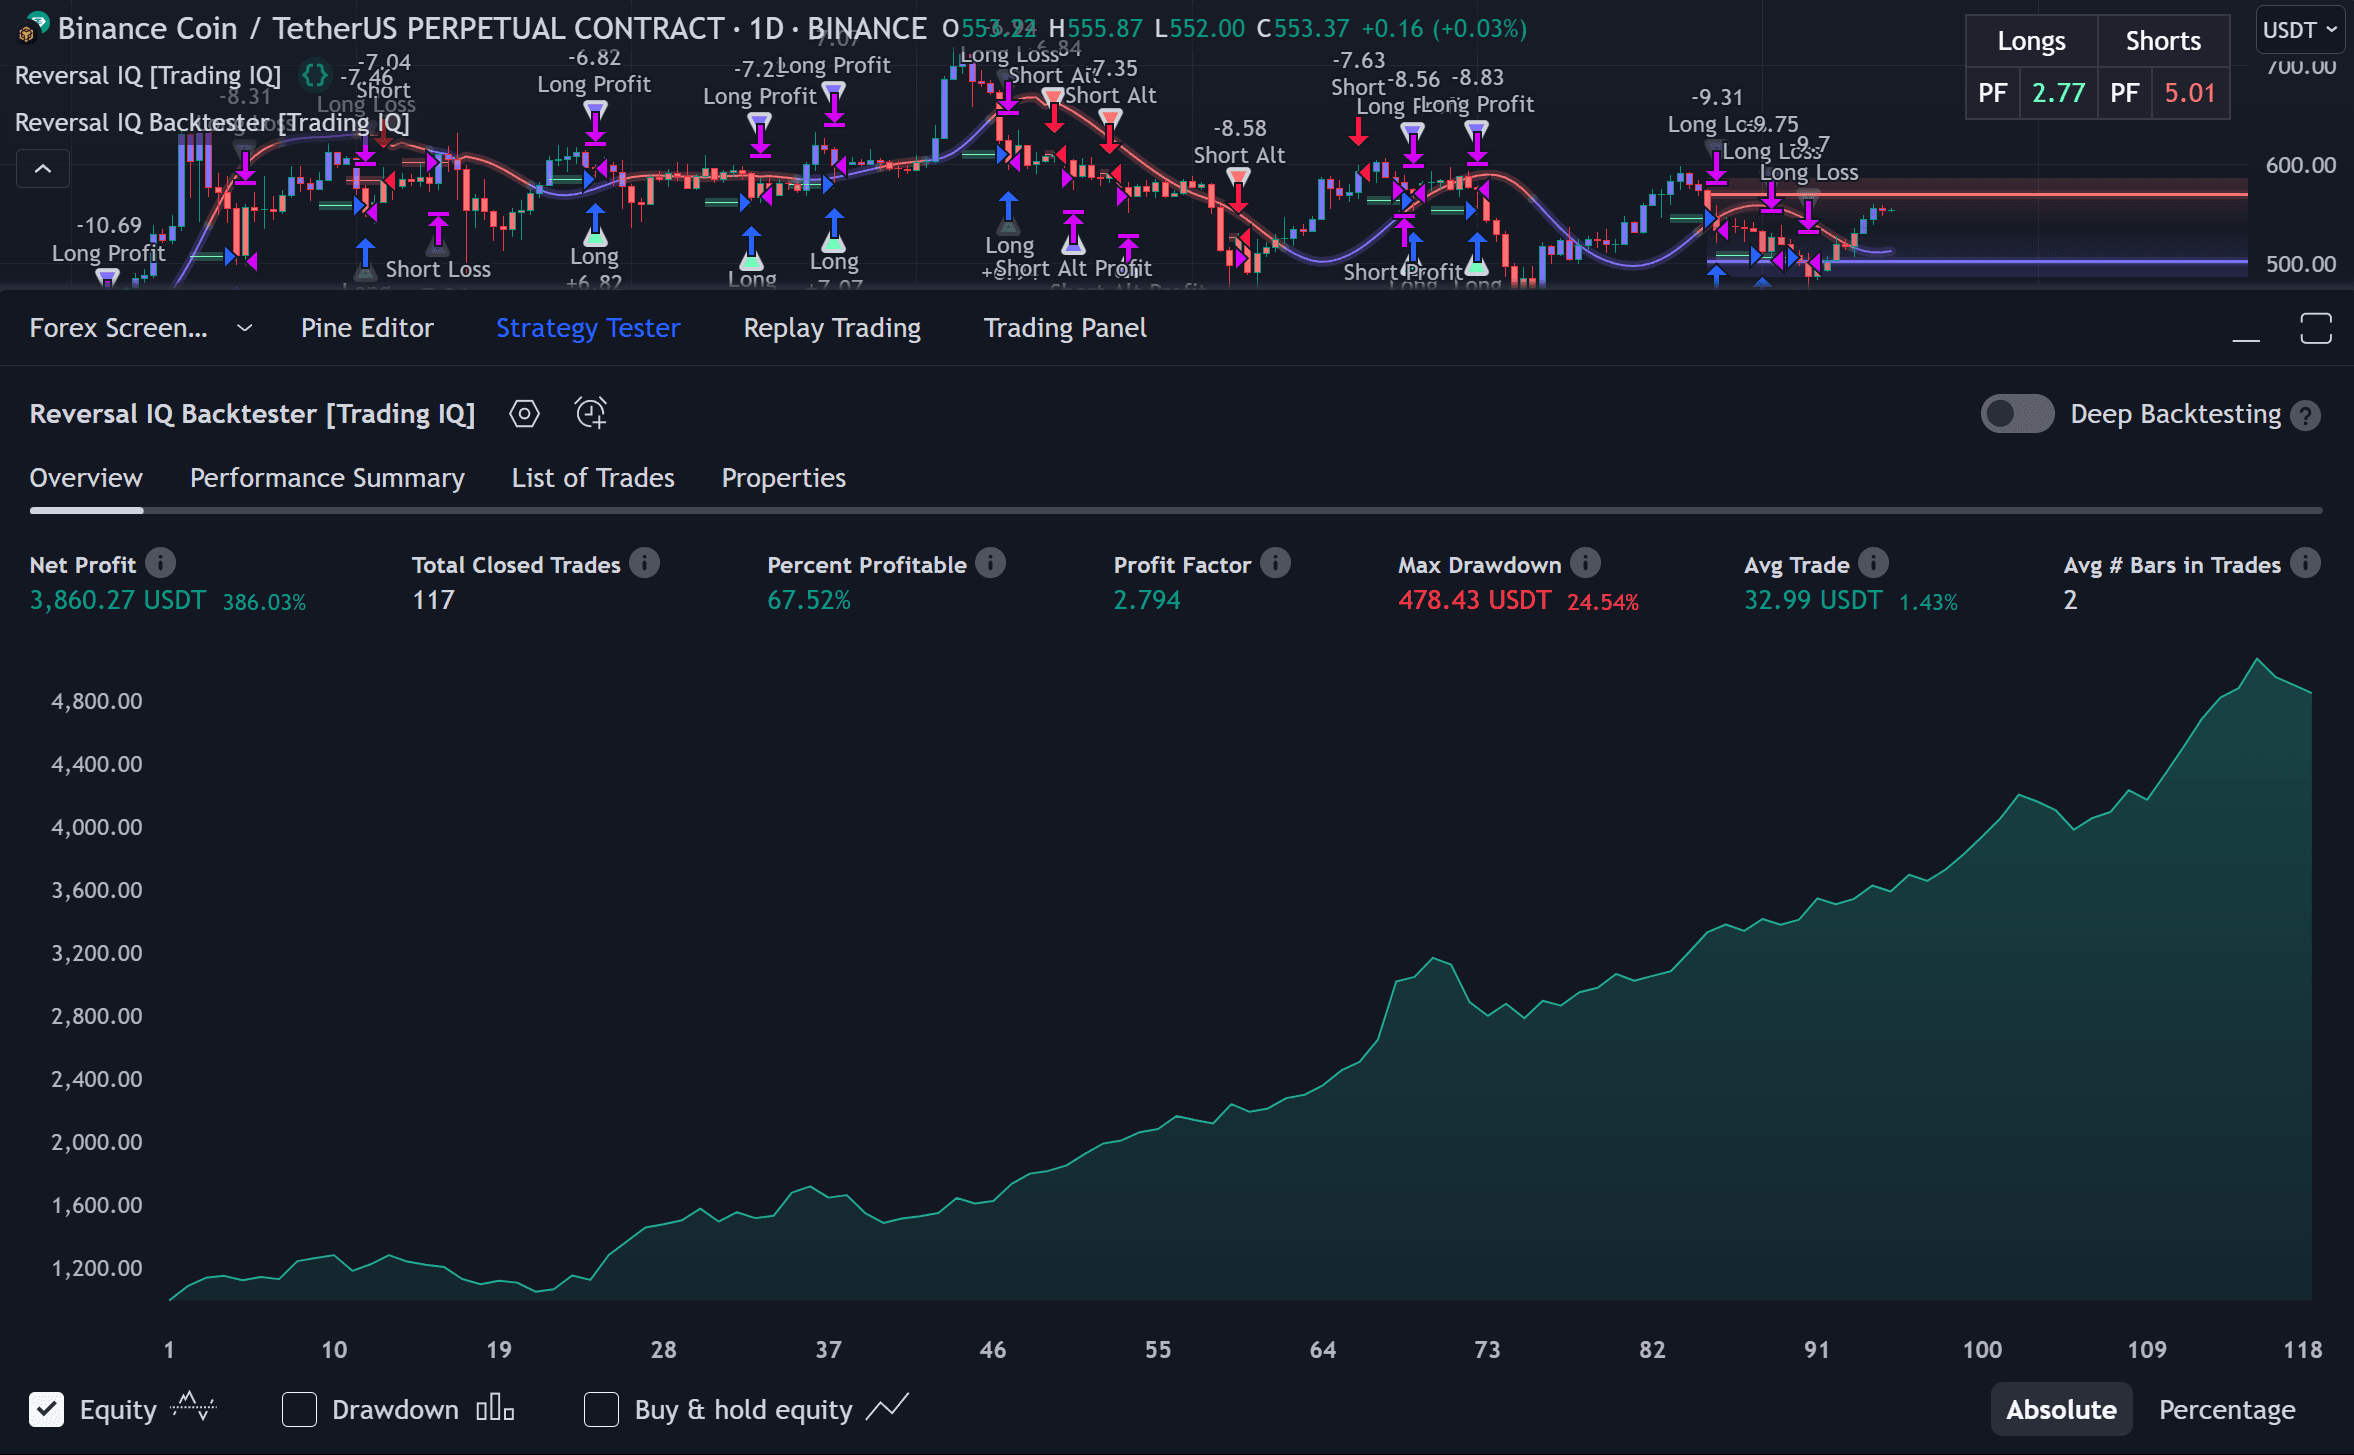Click Reversal IQ [Trading IQ] indicator legend

[148, 75]
